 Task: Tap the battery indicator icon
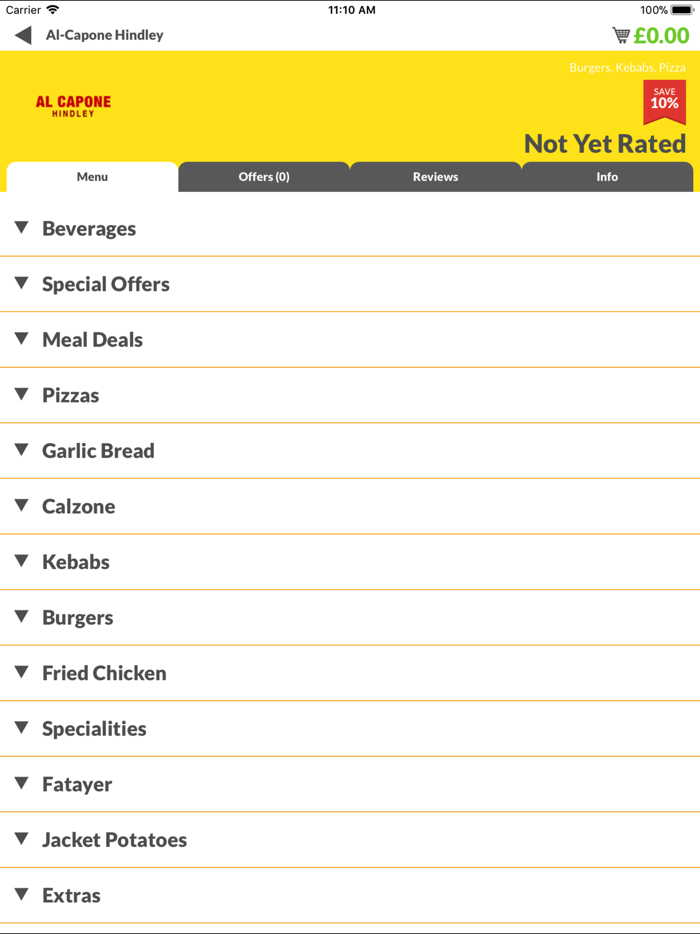(683, 10)
